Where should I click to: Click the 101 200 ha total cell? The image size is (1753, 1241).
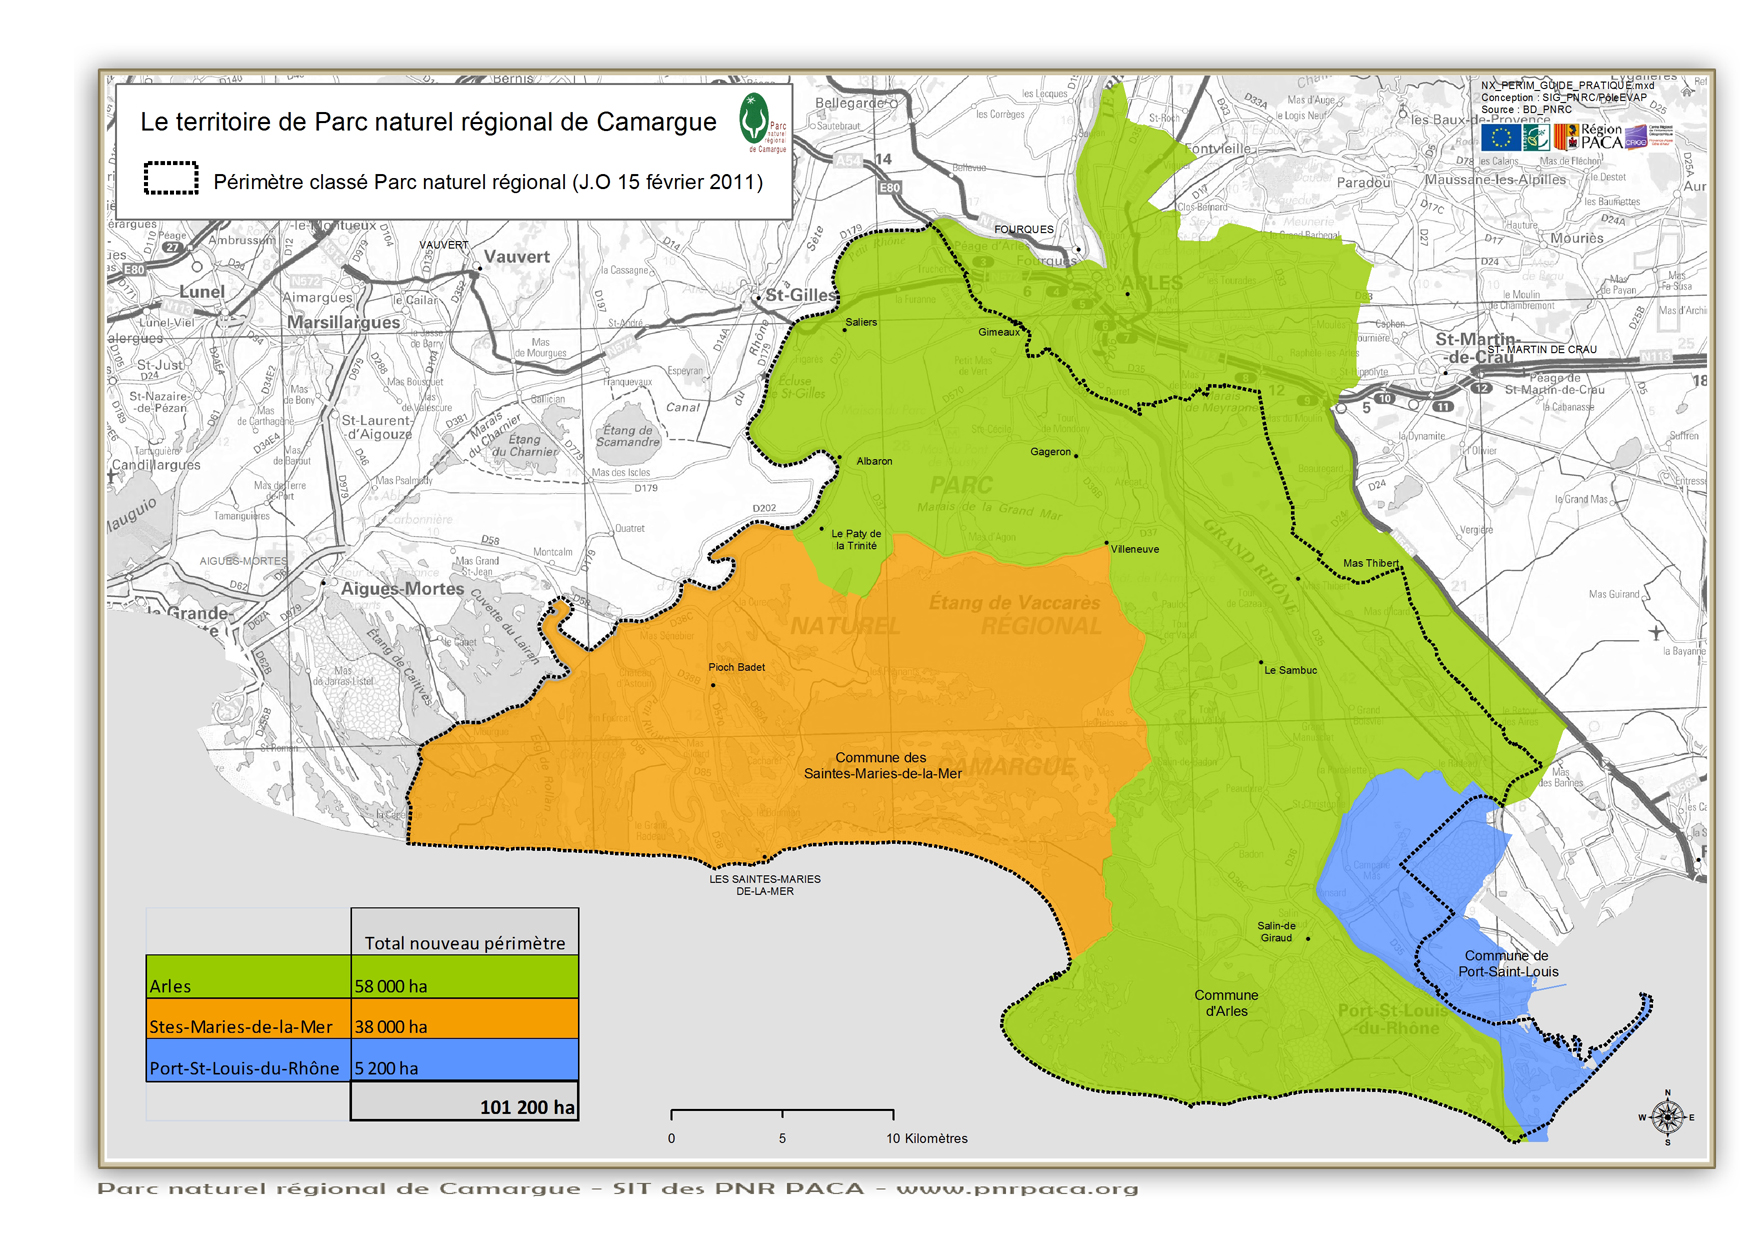pyautogui.click(x=465, y=1101)
